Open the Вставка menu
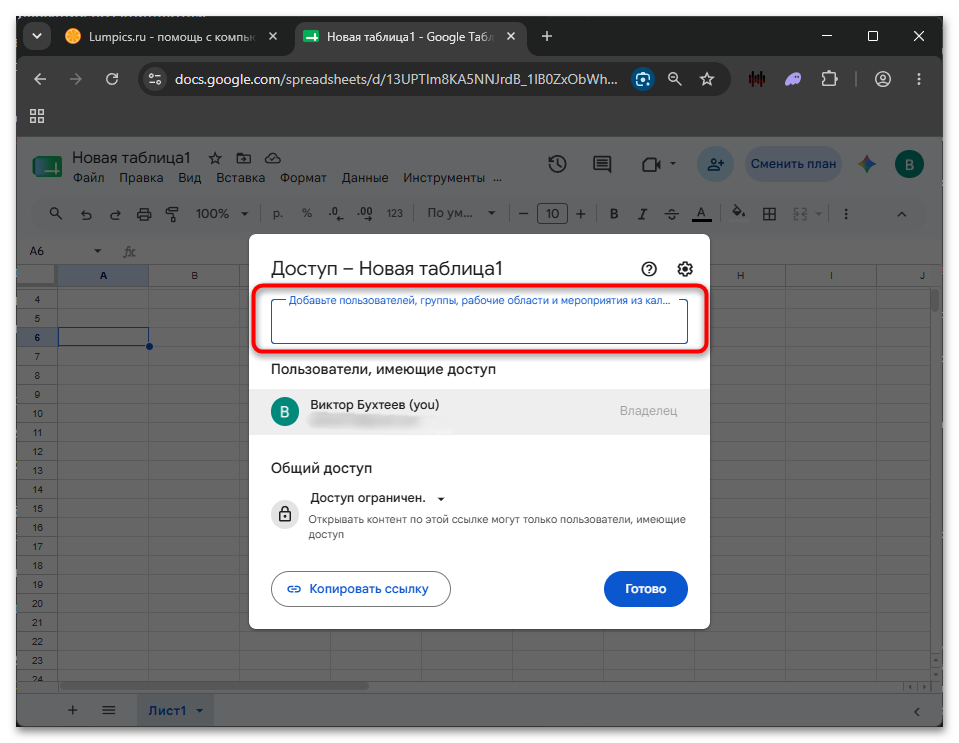Image resolution: width=959 pixels, height=743 pixels. 240,178
